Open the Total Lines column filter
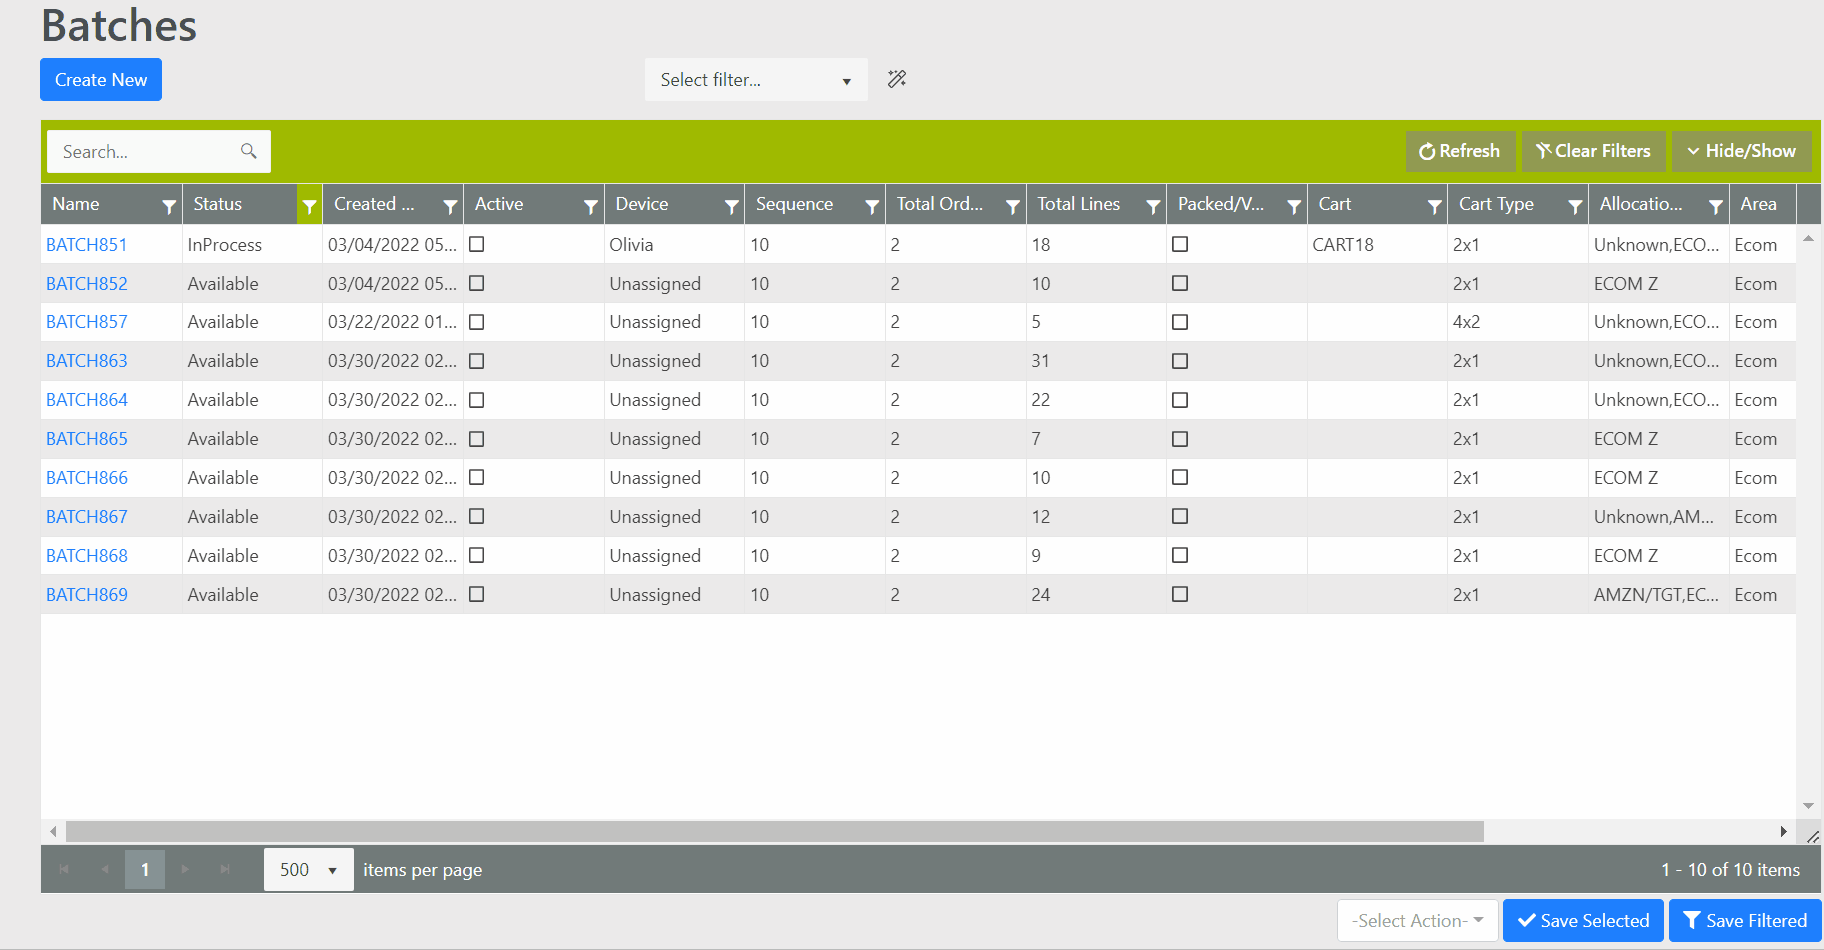The image size is (1824, 950). point(1153,206)
